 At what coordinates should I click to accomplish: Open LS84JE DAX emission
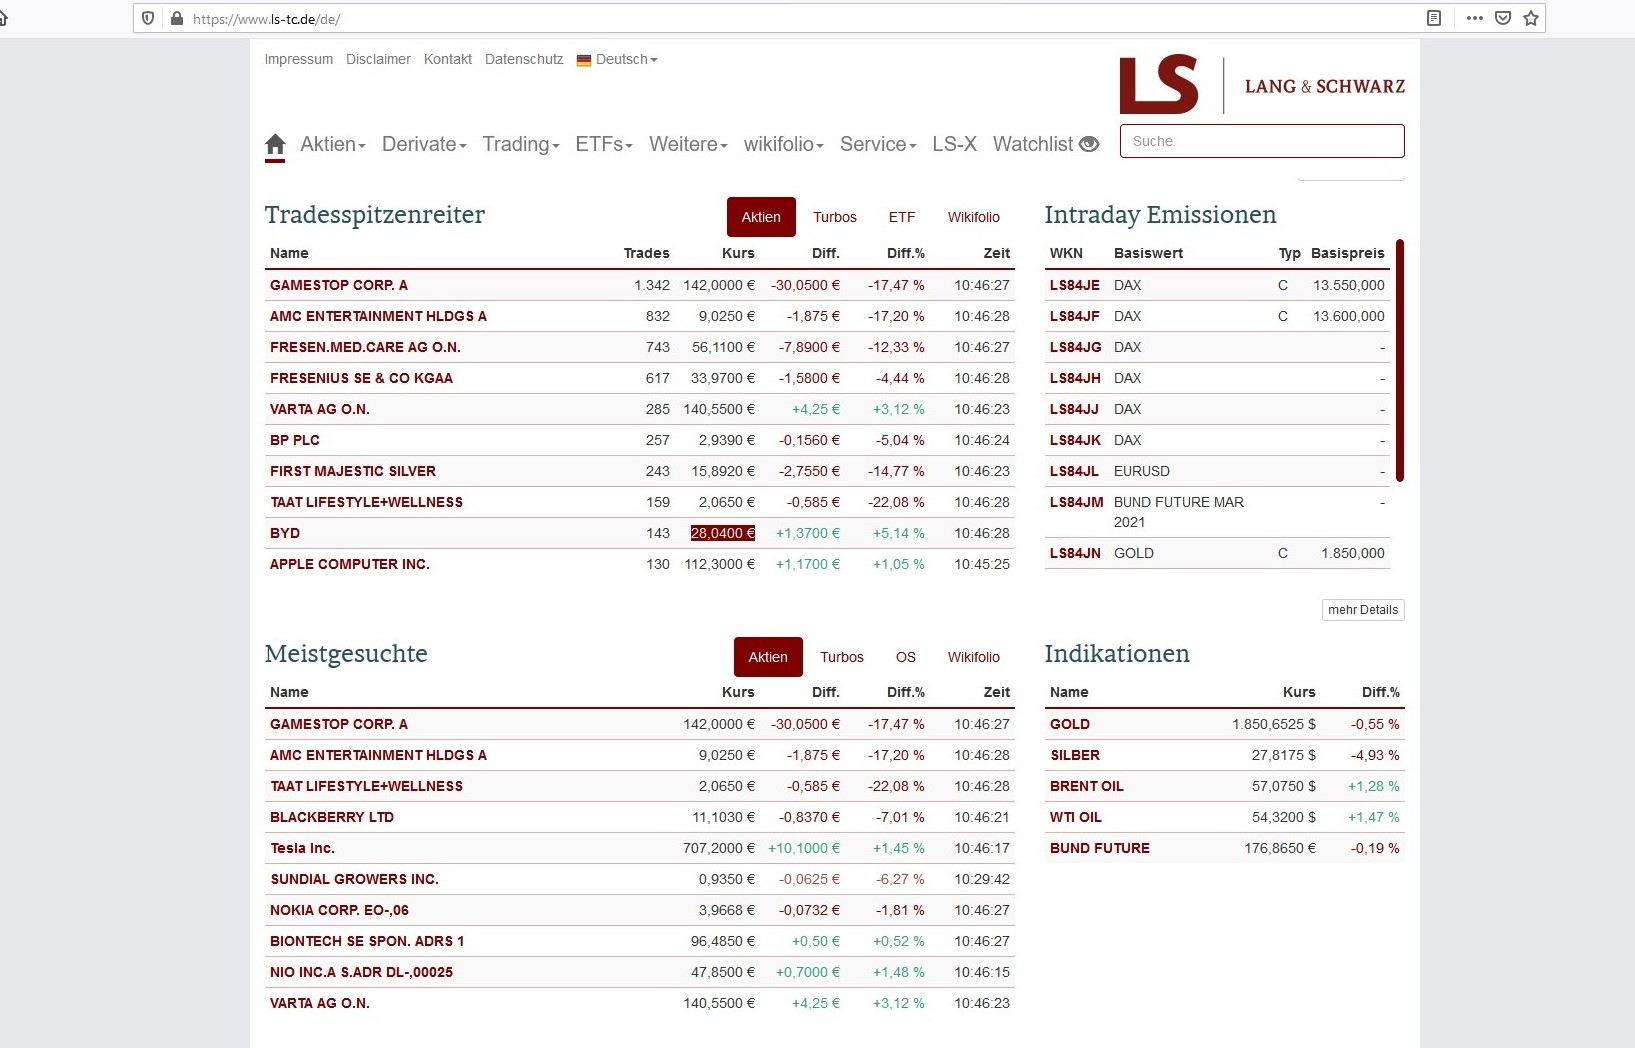(x=1075, y=285)
